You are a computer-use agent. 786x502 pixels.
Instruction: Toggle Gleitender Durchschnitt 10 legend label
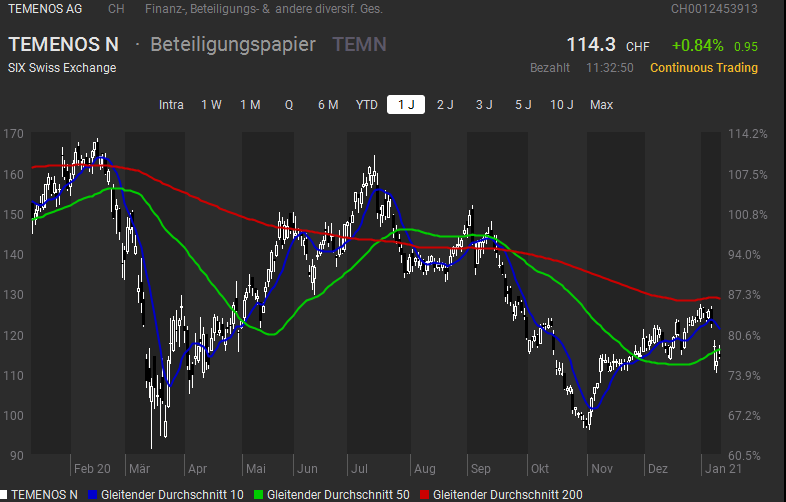[172, 495]
